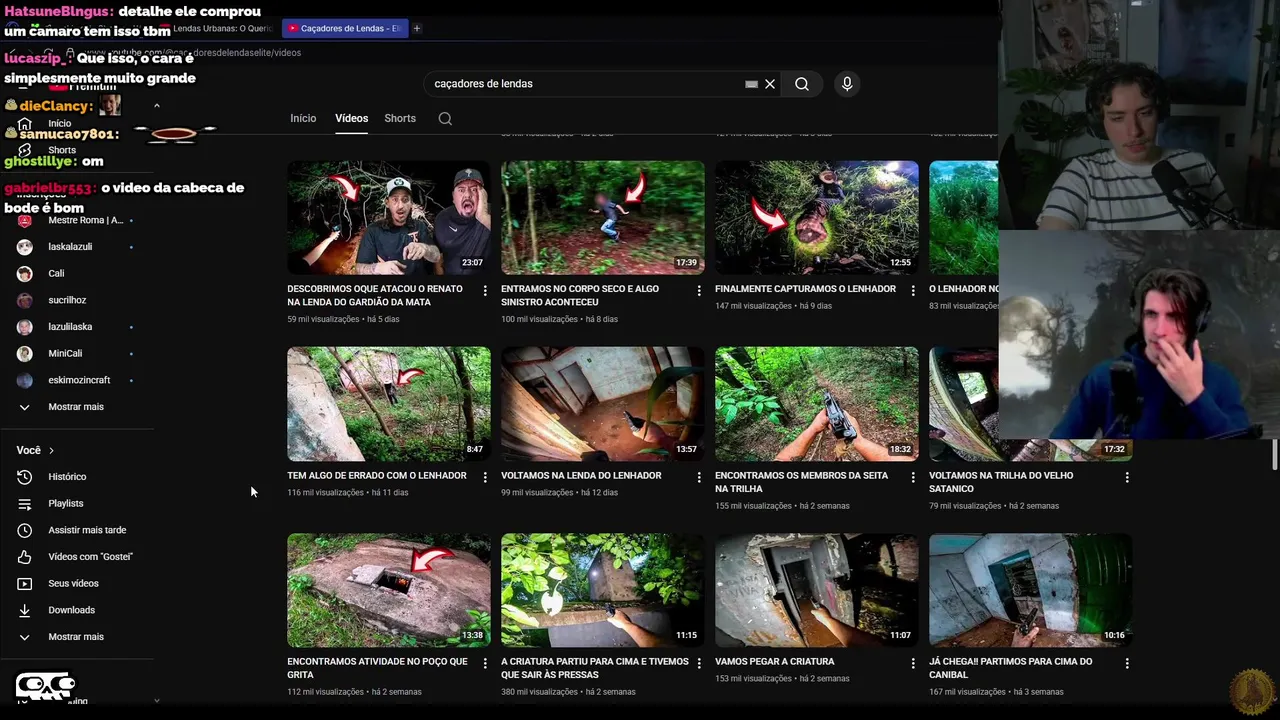Click title FINALMENTE CAPTURAMOS O LENHADOR
Screen dimensions: 1280x720
click(806, 289)
